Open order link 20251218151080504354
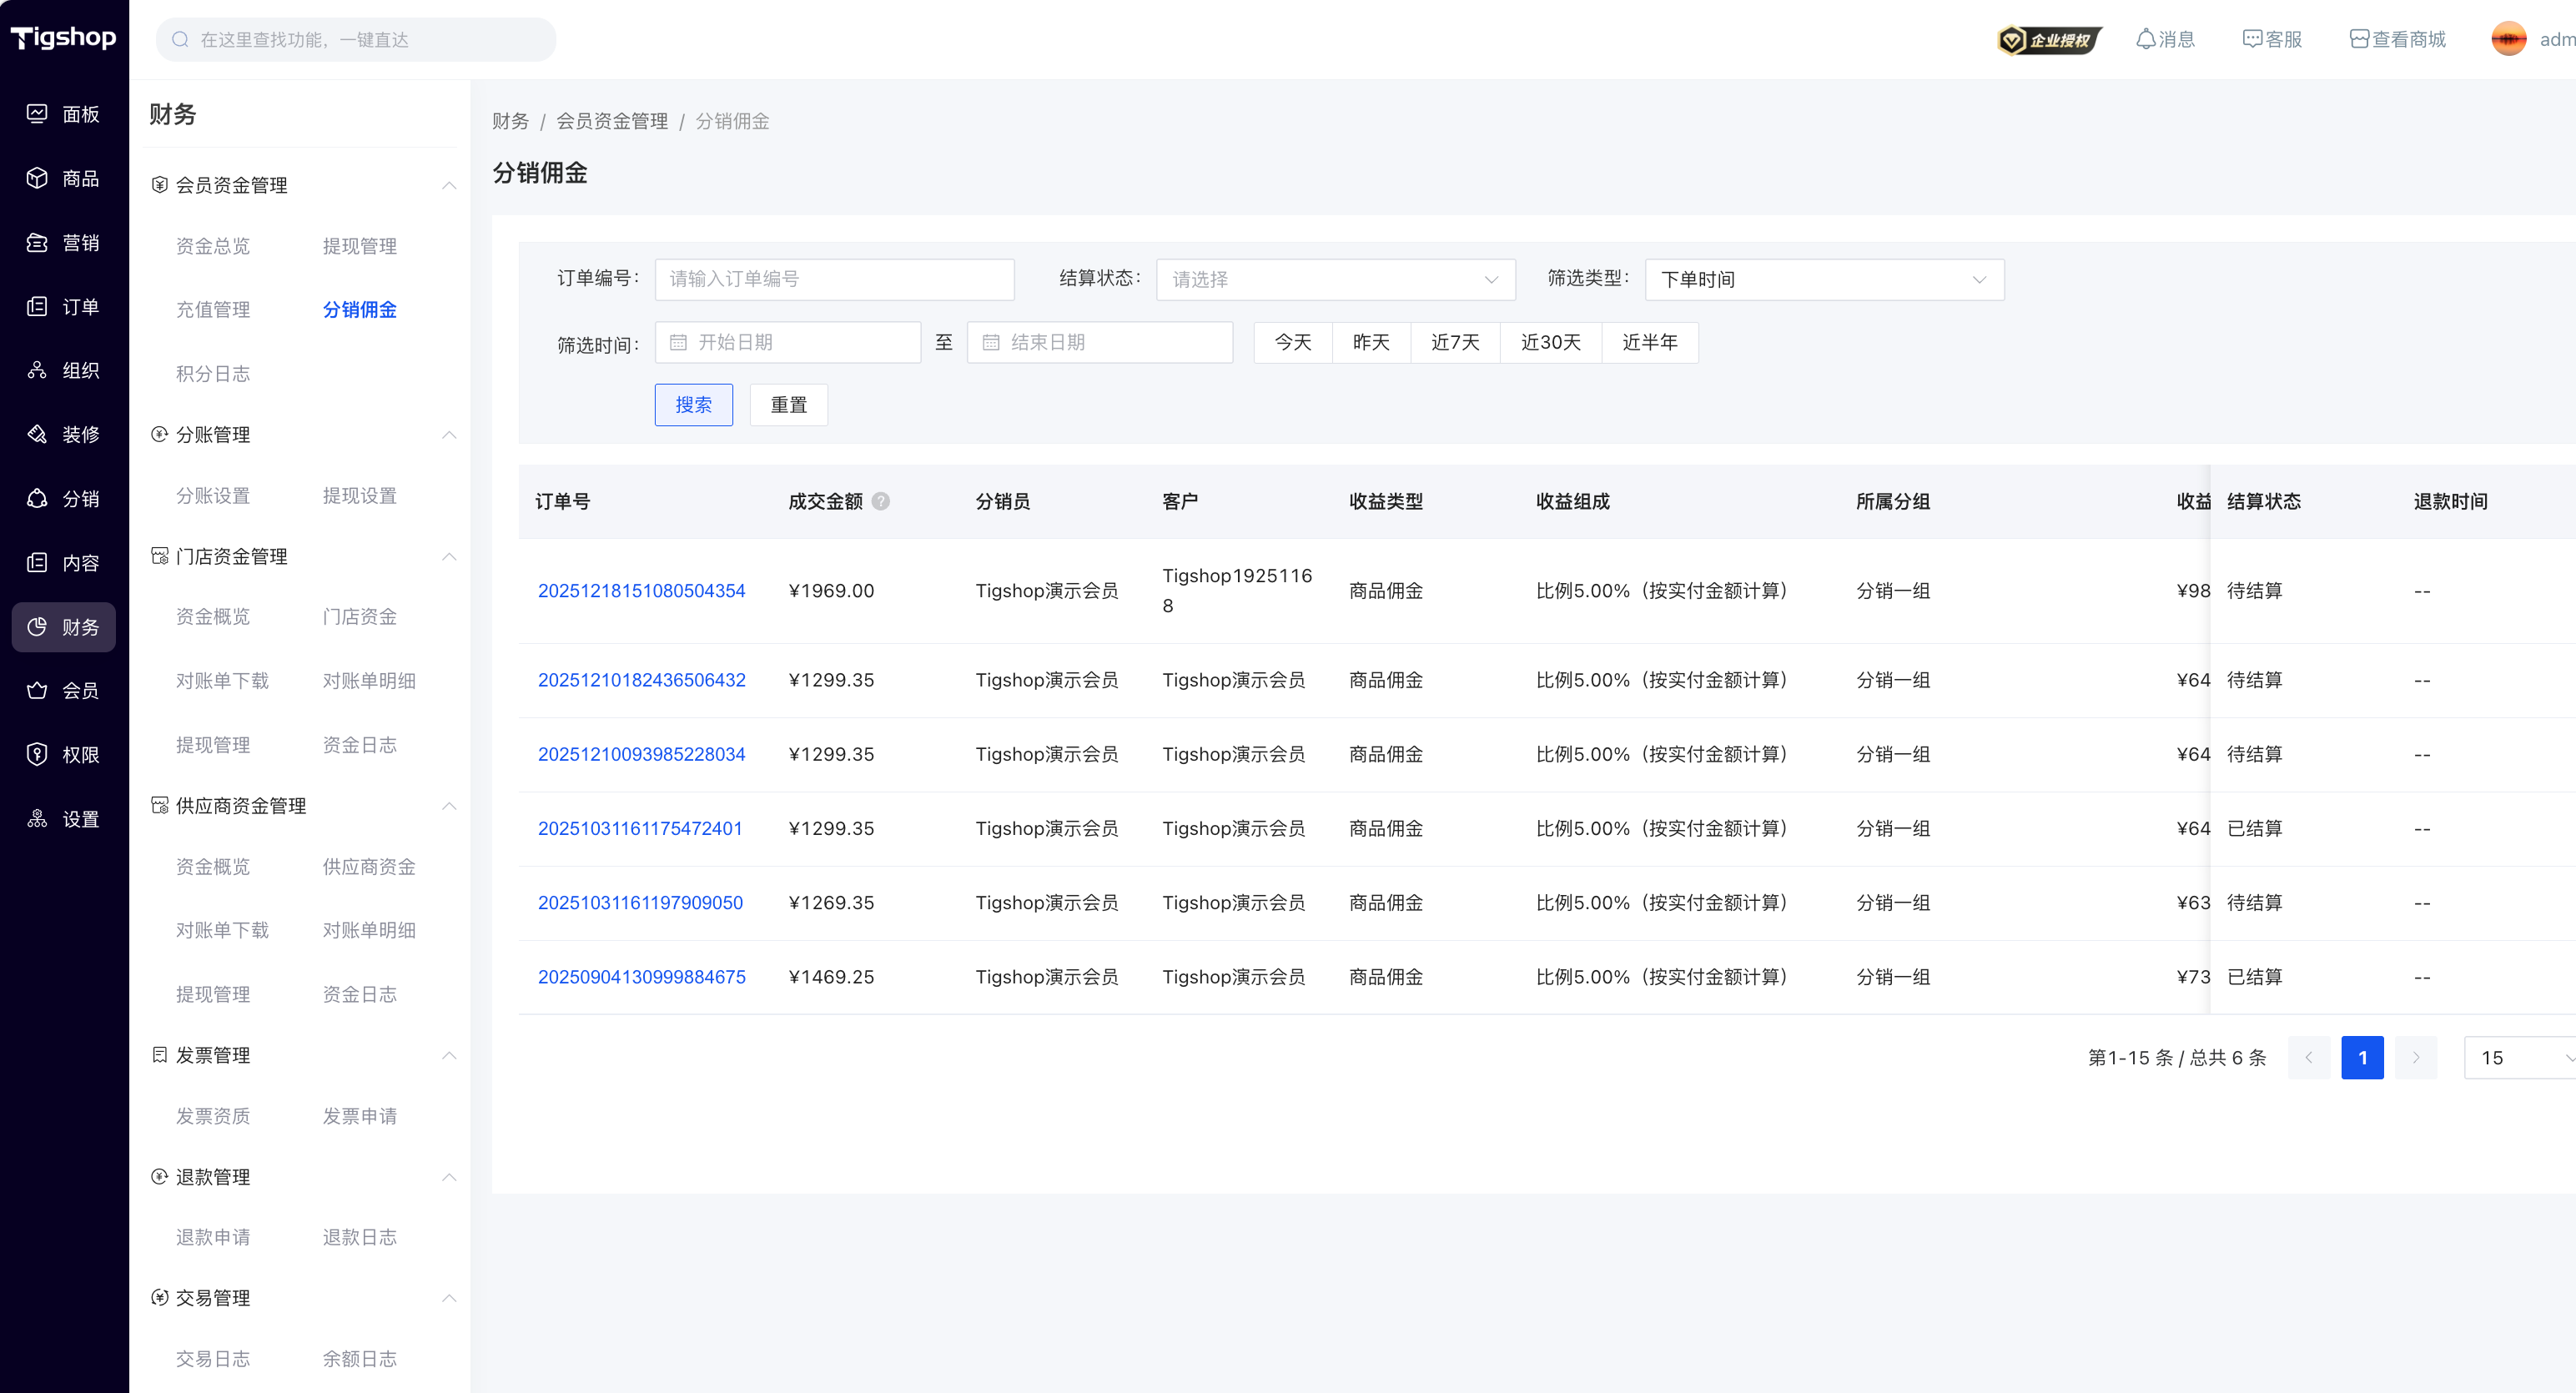Screen dimensions: 2576x1393 click(641, 590)
